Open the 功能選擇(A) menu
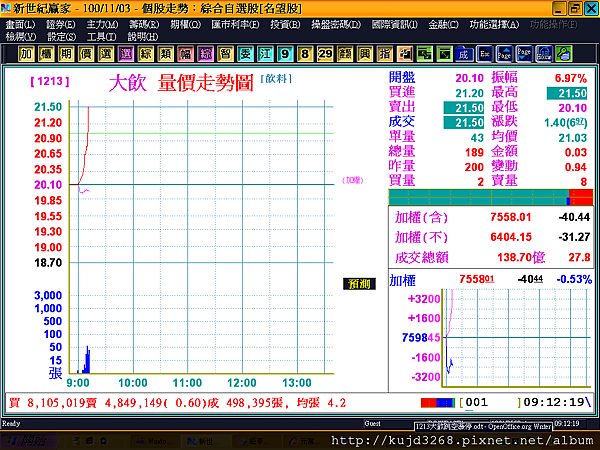The image size is (600, 450). [x=494, y=25]
